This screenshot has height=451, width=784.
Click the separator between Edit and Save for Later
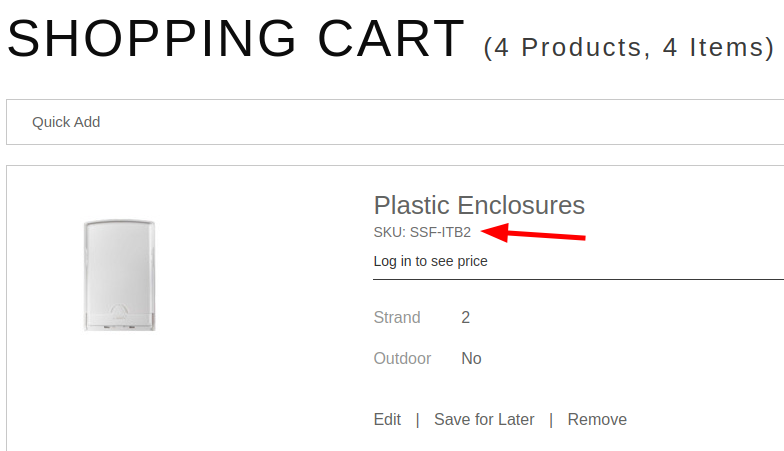pos(418,420)
